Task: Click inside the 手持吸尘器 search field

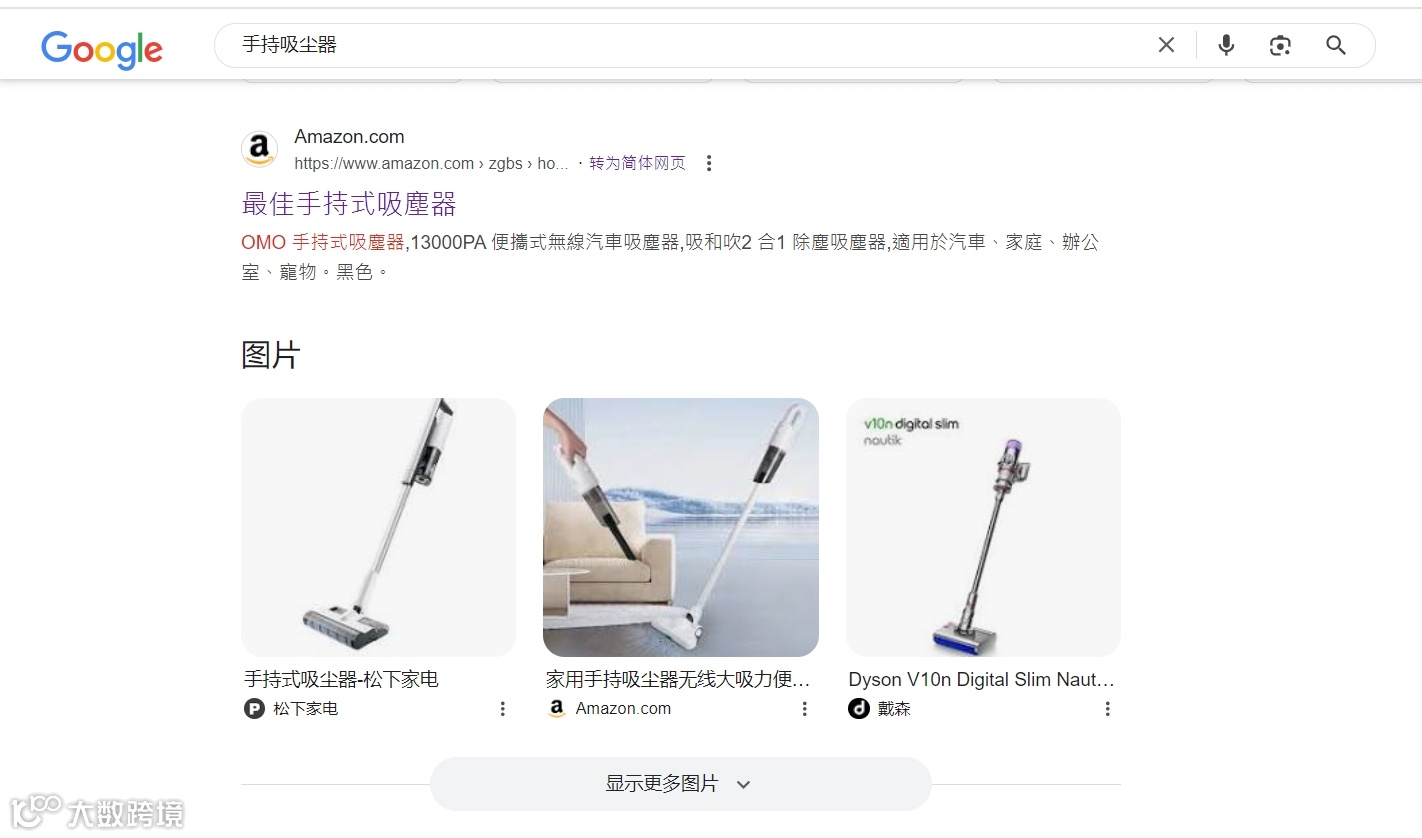Action: click(x=690, y=45)
